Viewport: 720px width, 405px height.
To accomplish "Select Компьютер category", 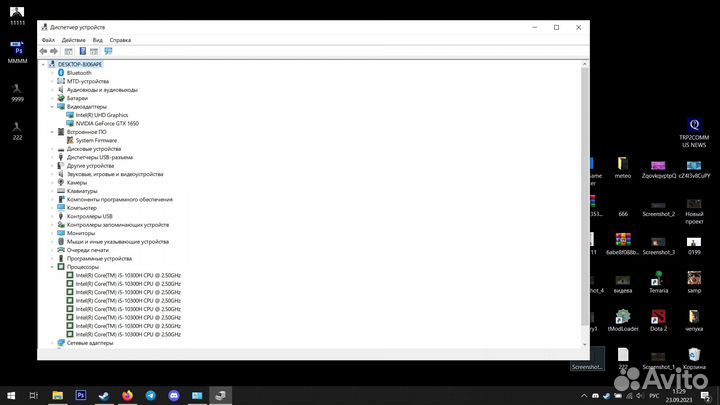I will [82, 208].
